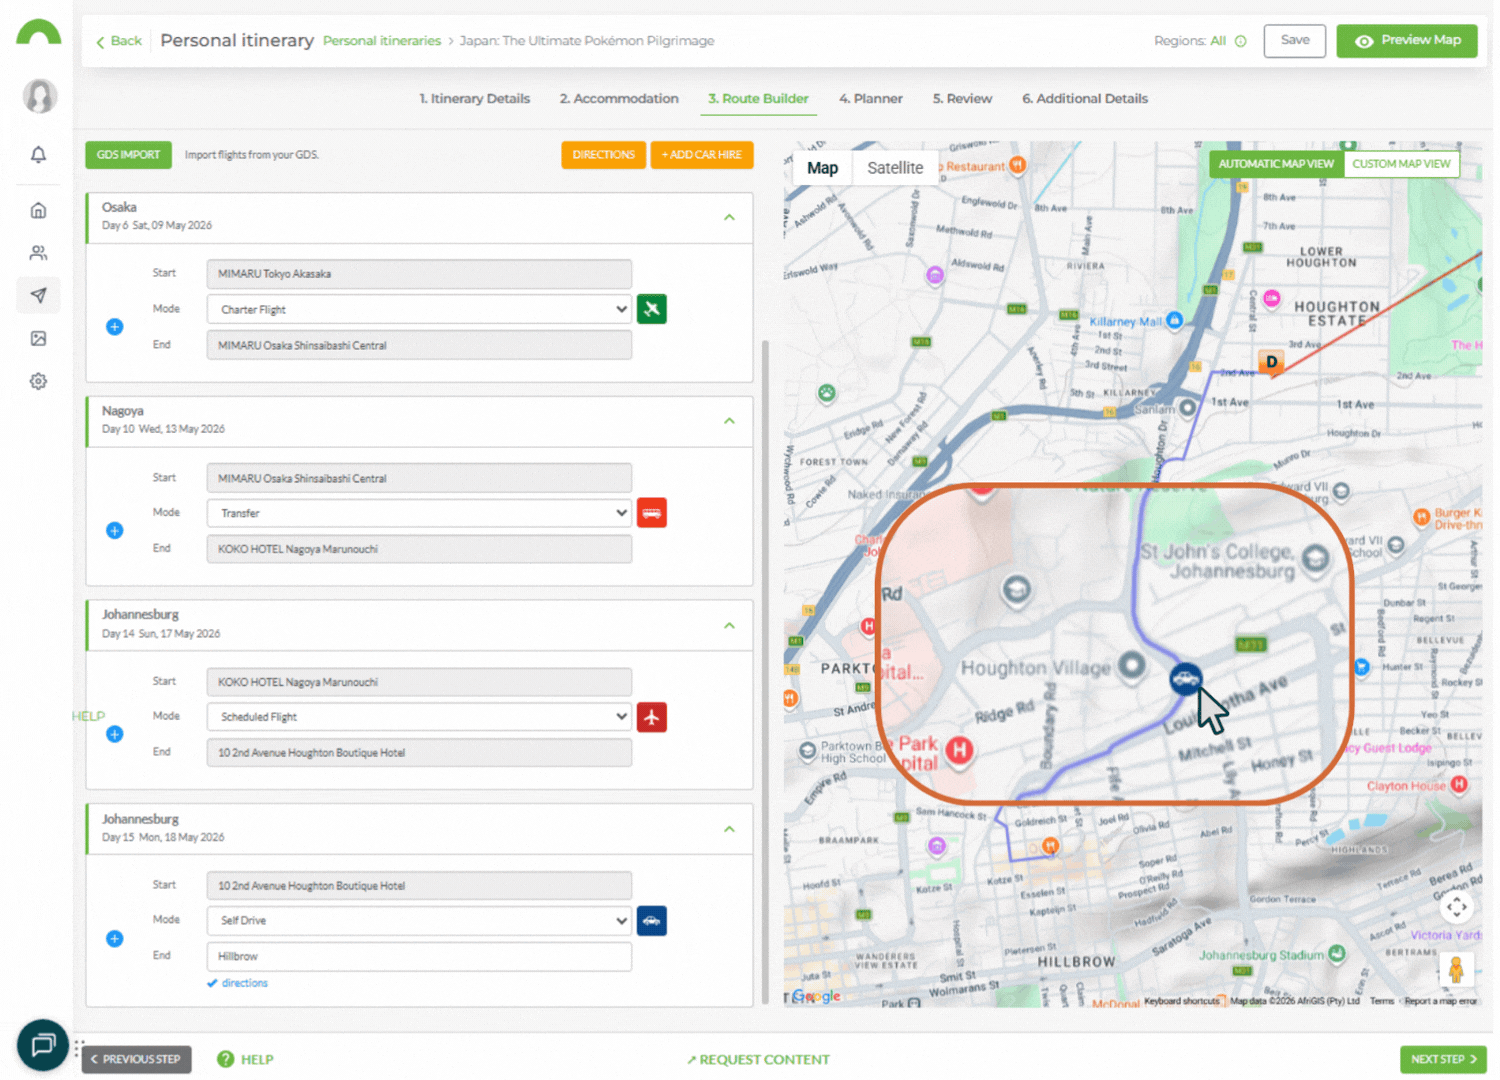This screenshot has height=1080, width=1500.
Task: Switch to Custom Map View
Action: (x=1401, y=164)
